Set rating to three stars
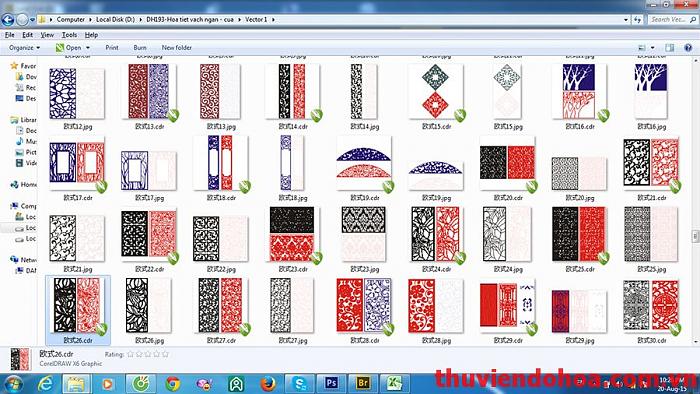 tap(148, 354)
